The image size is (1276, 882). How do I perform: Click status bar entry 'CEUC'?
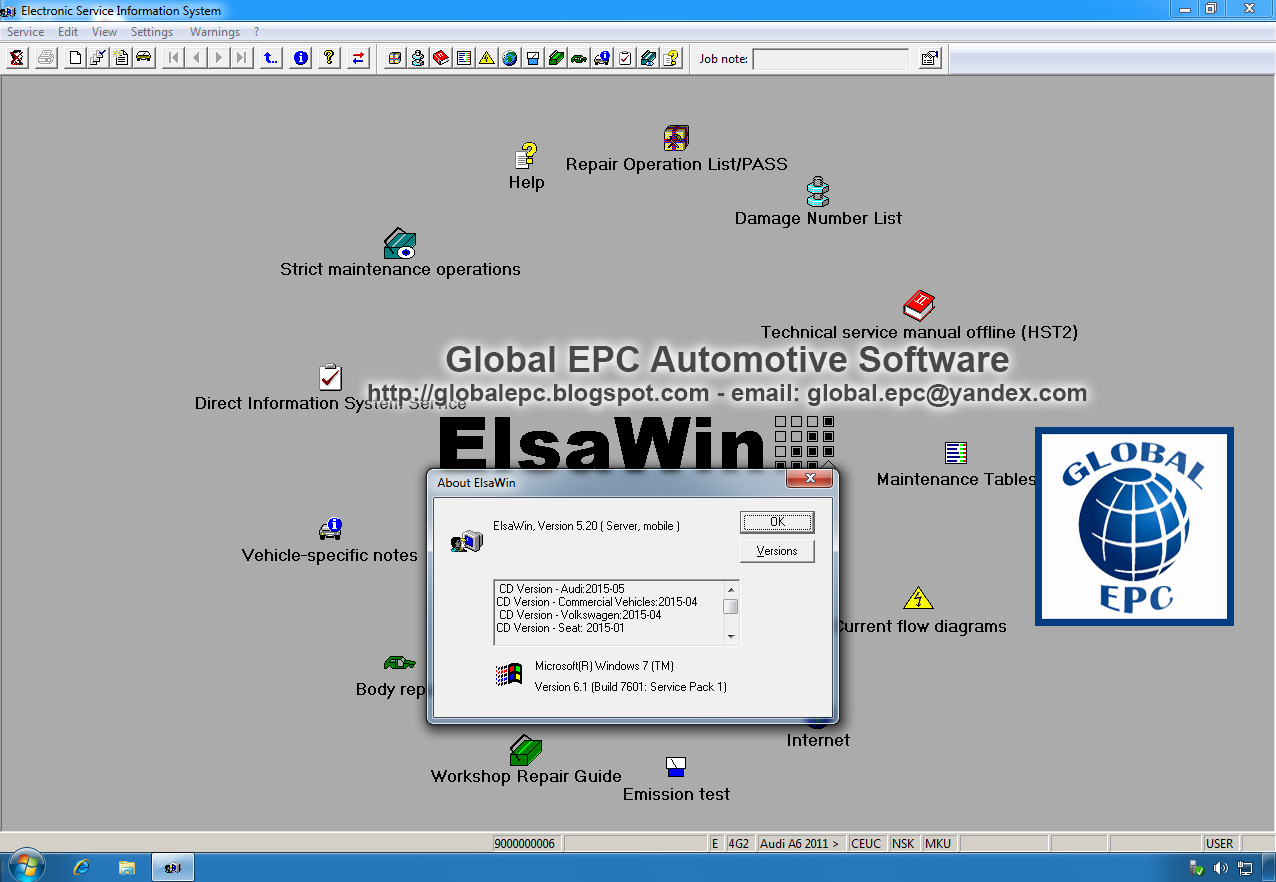coord(866,843)
